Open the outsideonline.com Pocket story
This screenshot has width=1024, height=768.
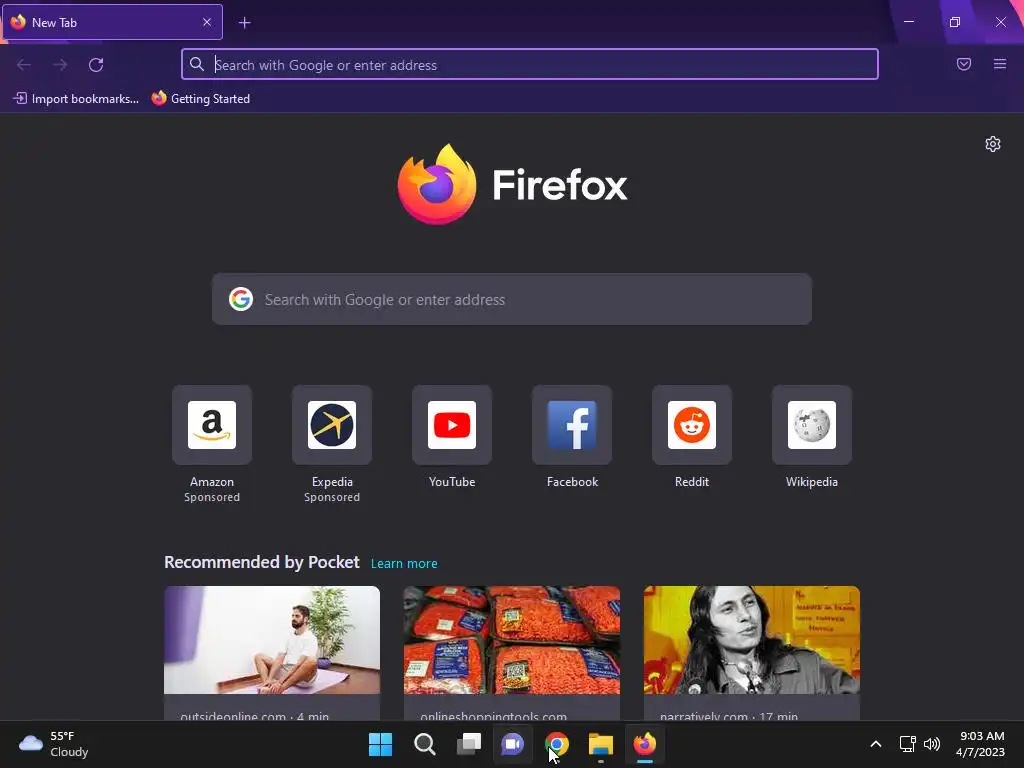coord(272,653)
